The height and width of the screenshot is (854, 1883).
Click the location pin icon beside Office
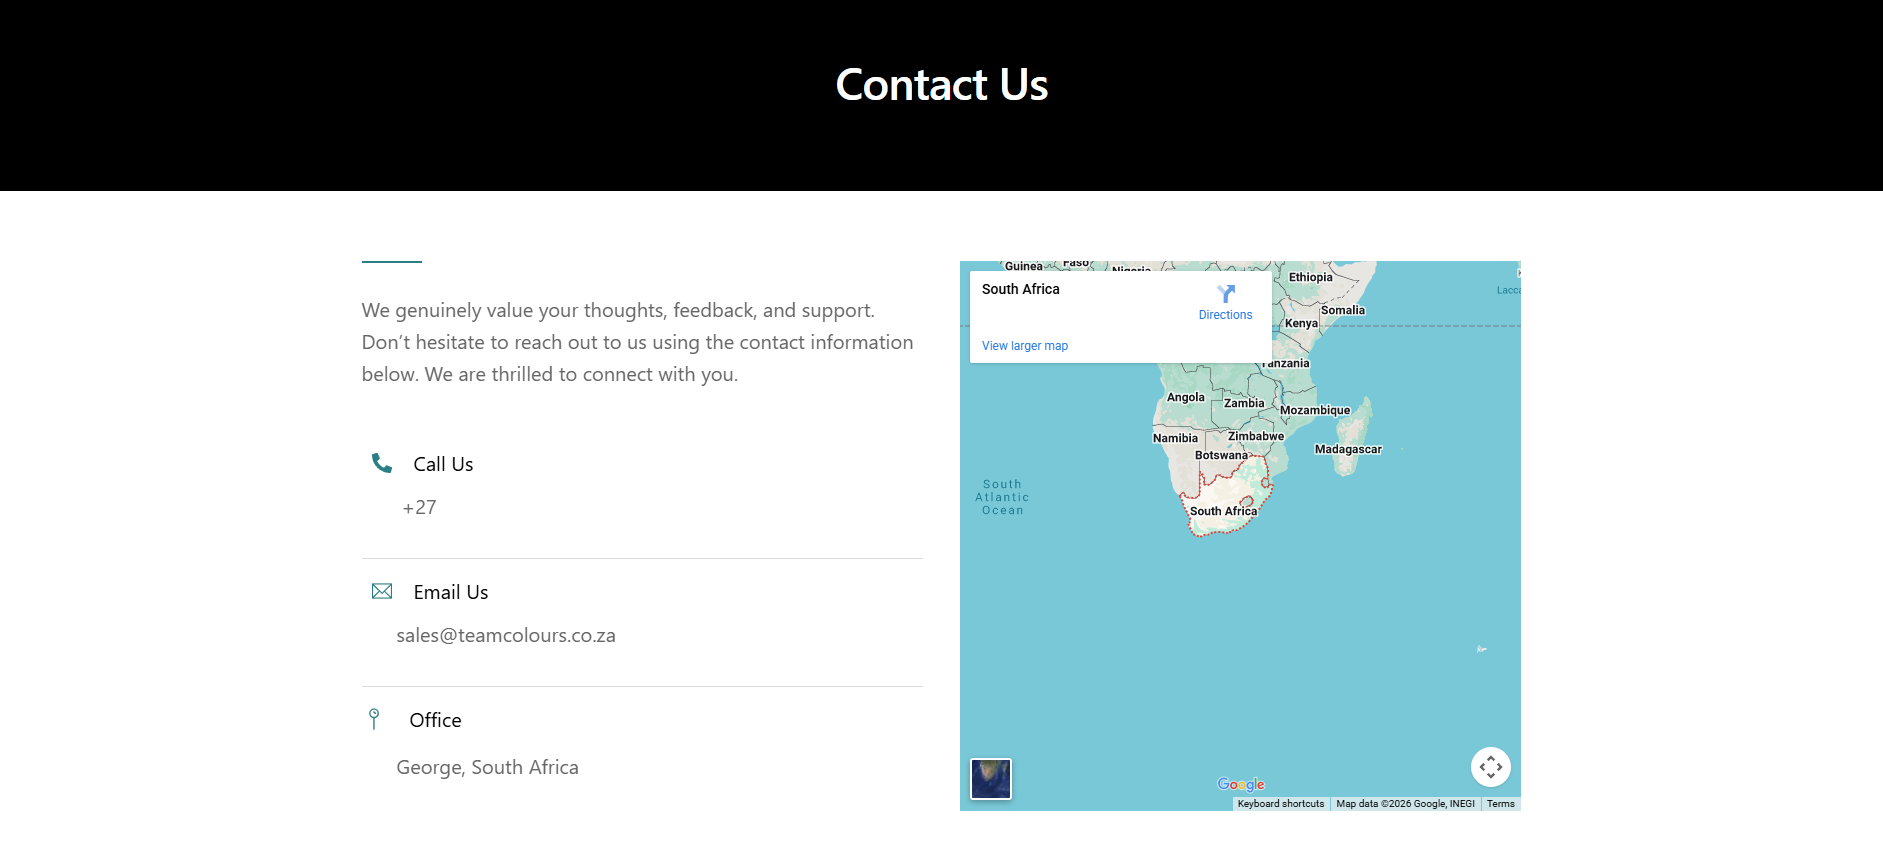pos(374,719)
